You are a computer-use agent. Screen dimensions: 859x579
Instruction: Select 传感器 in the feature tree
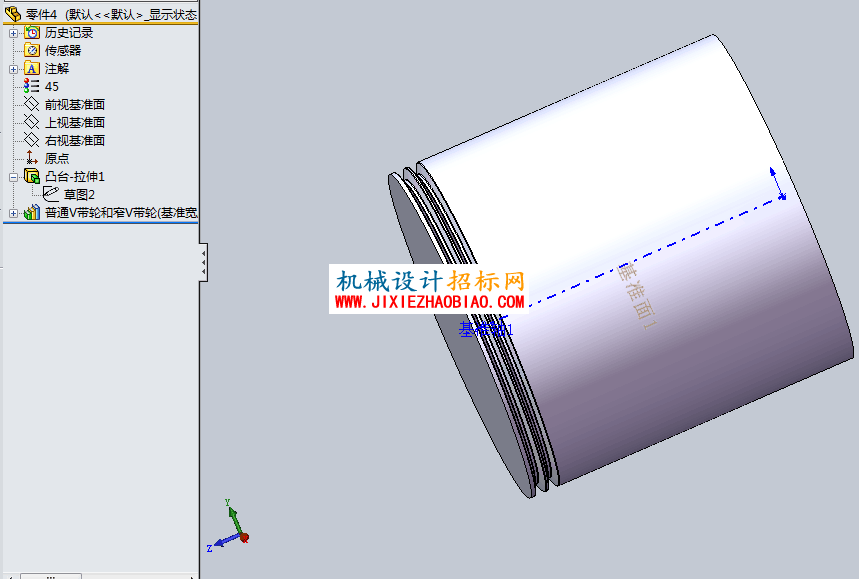point(63,50)
